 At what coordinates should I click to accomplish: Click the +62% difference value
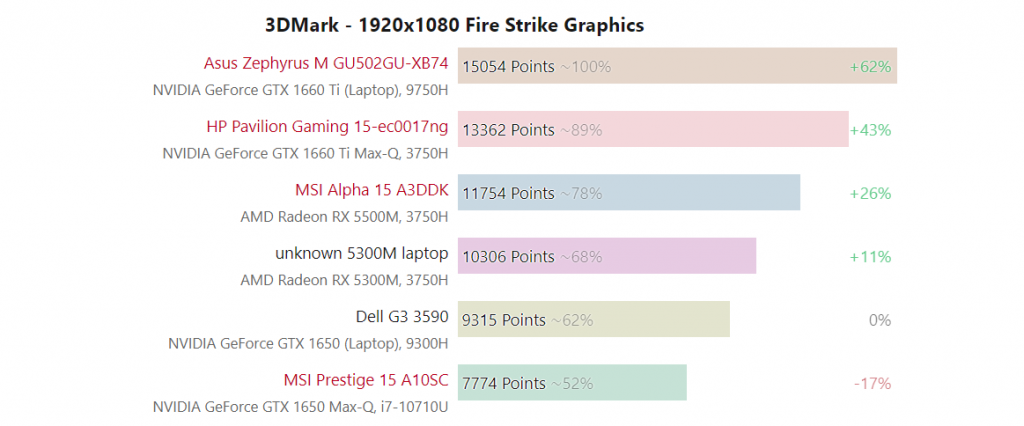pos(870,67)
